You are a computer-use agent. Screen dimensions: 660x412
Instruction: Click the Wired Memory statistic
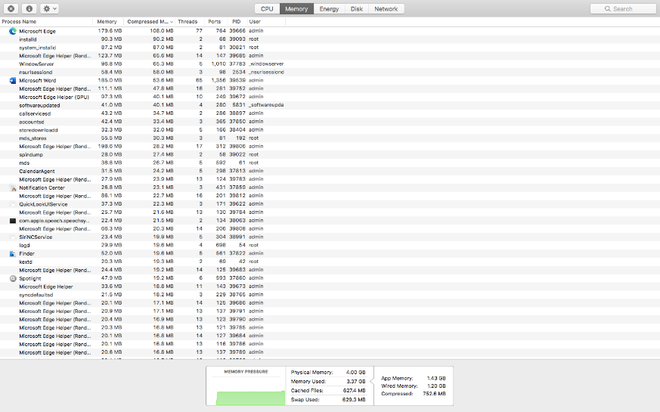[413, 385]
